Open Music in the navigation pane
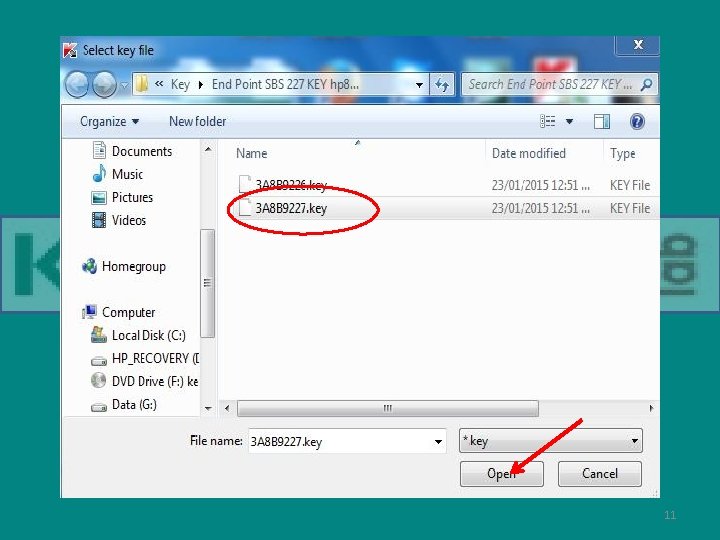 pos(127,174)
